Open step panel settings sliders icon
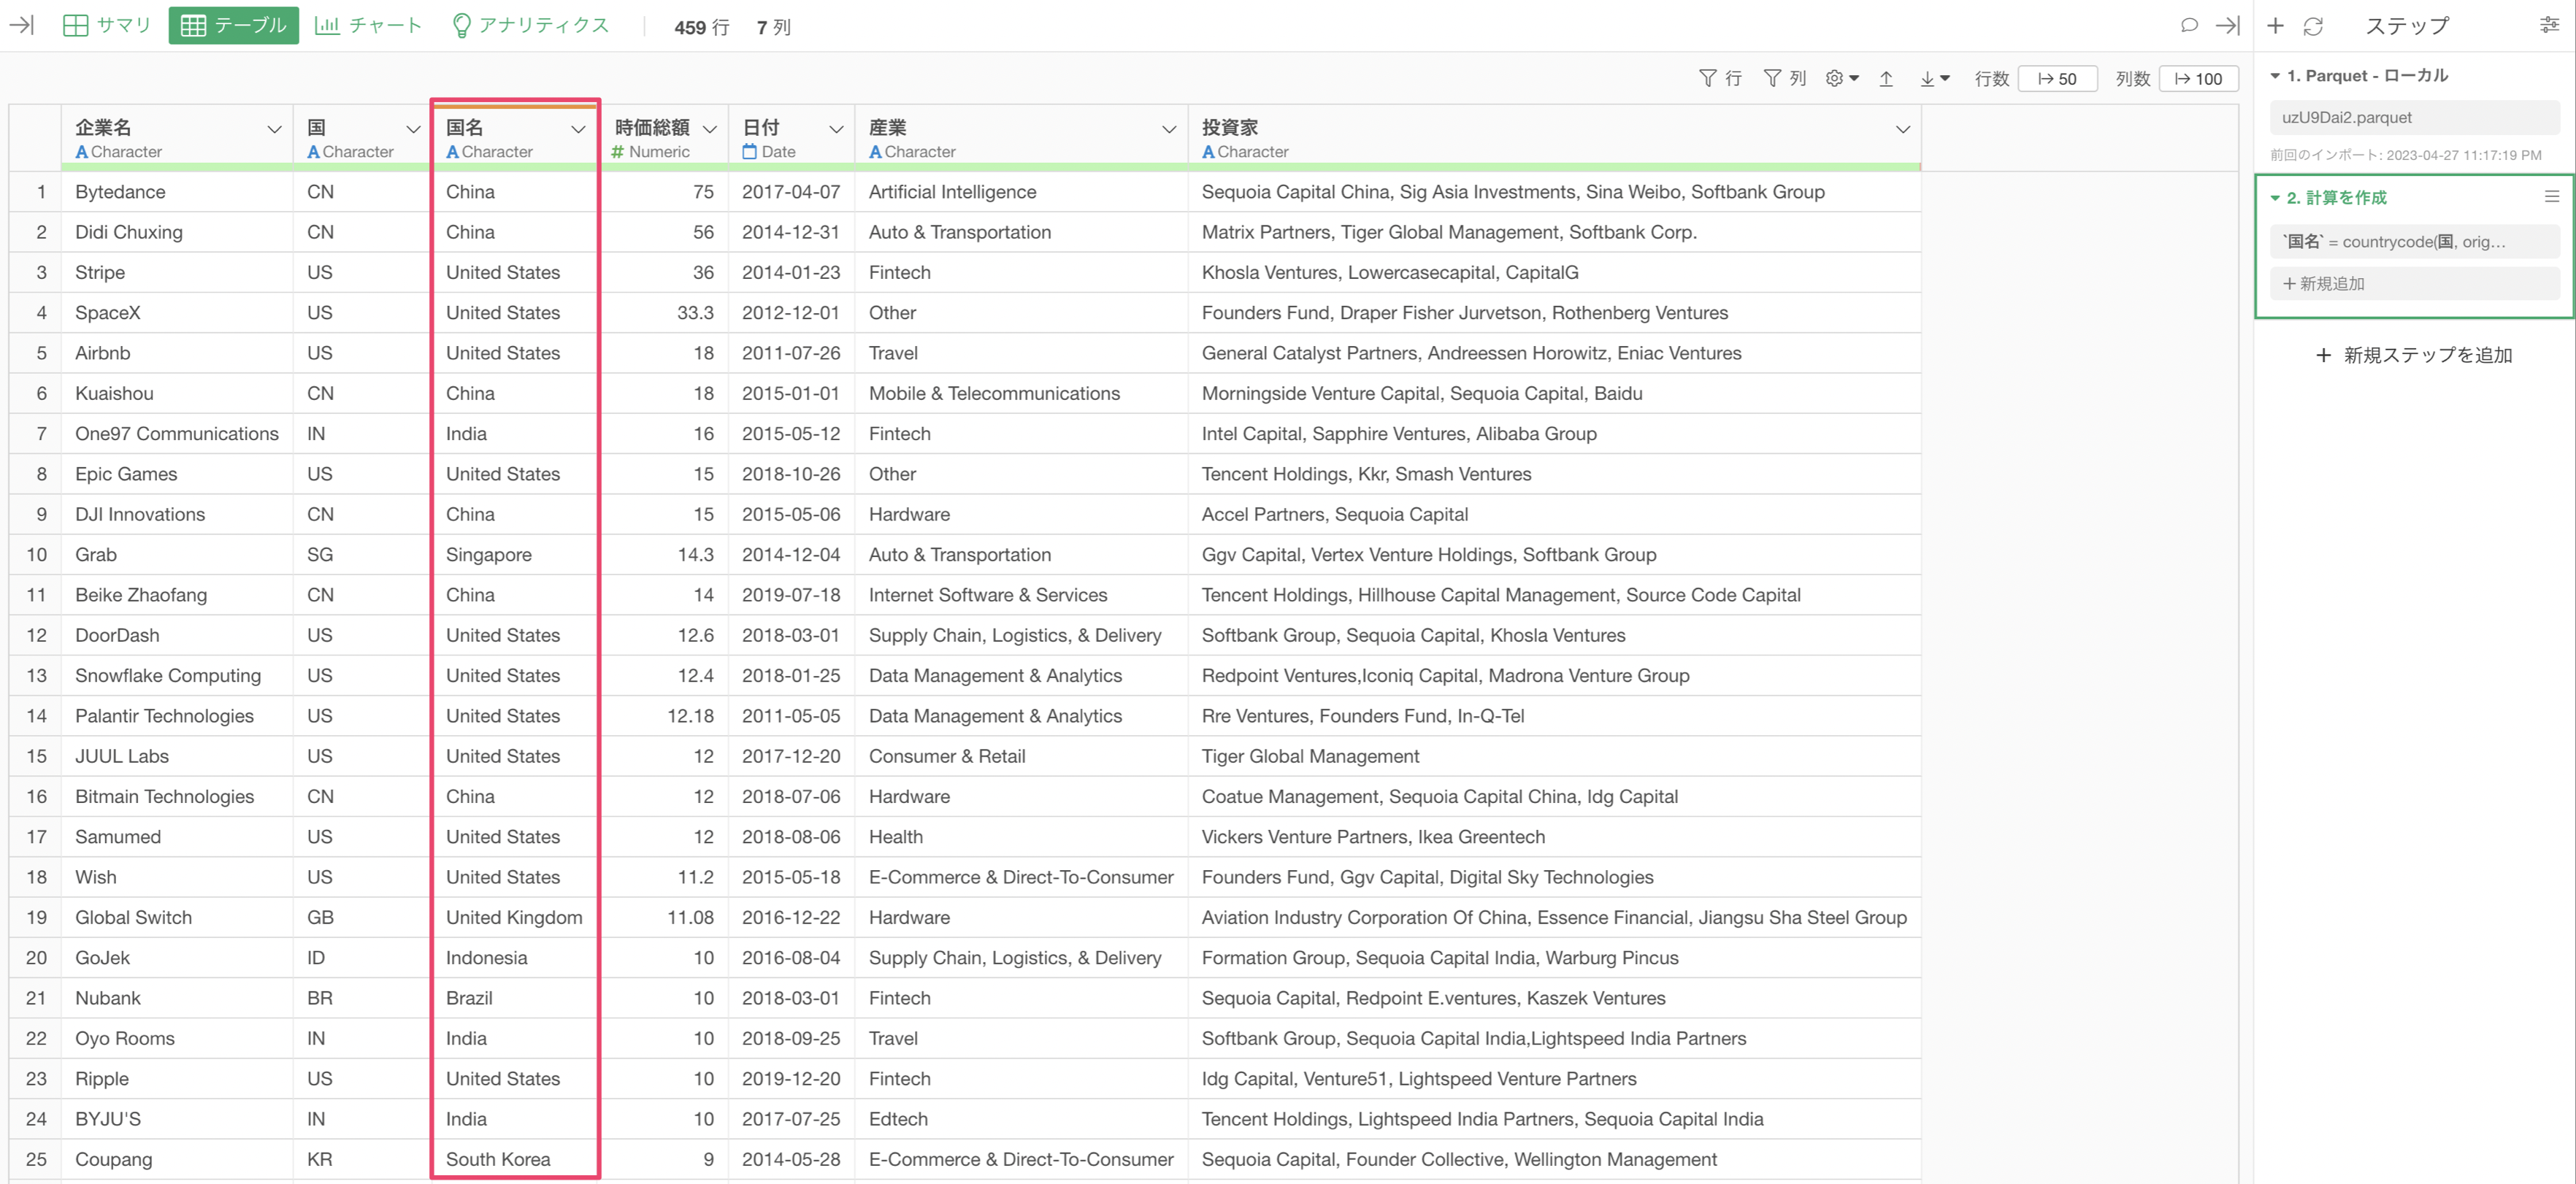 (x=2549, y=26)
